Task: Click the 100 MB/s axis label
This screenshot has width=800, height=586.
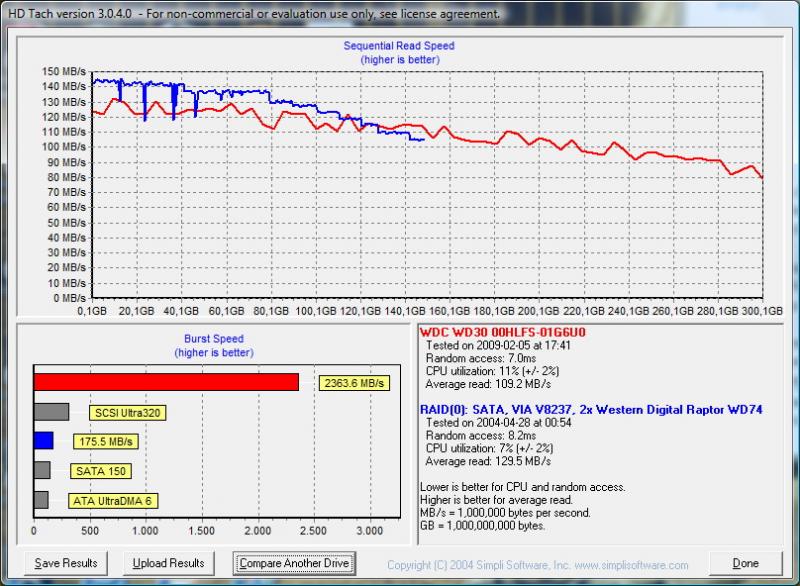Action: (64, 147)
